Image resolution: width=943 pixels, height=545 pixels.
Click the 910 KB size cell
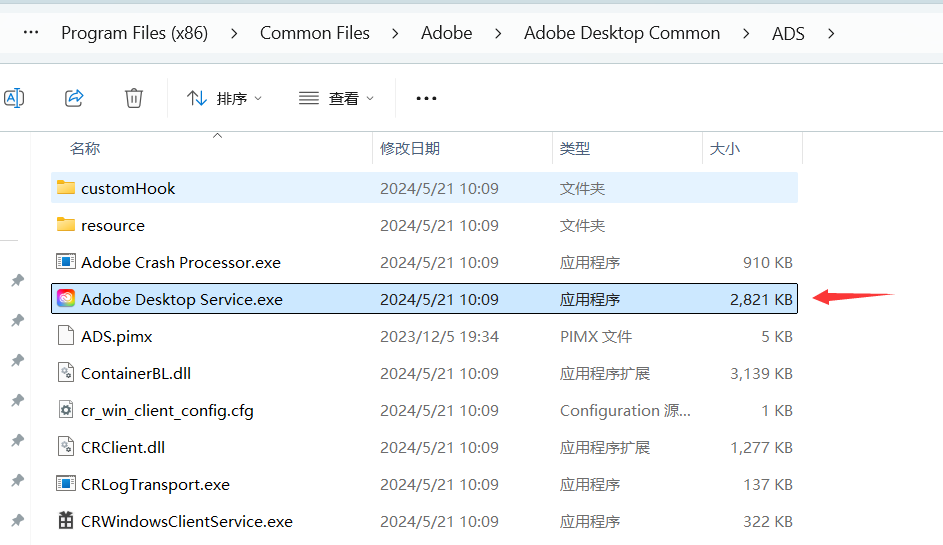[767, 262]
